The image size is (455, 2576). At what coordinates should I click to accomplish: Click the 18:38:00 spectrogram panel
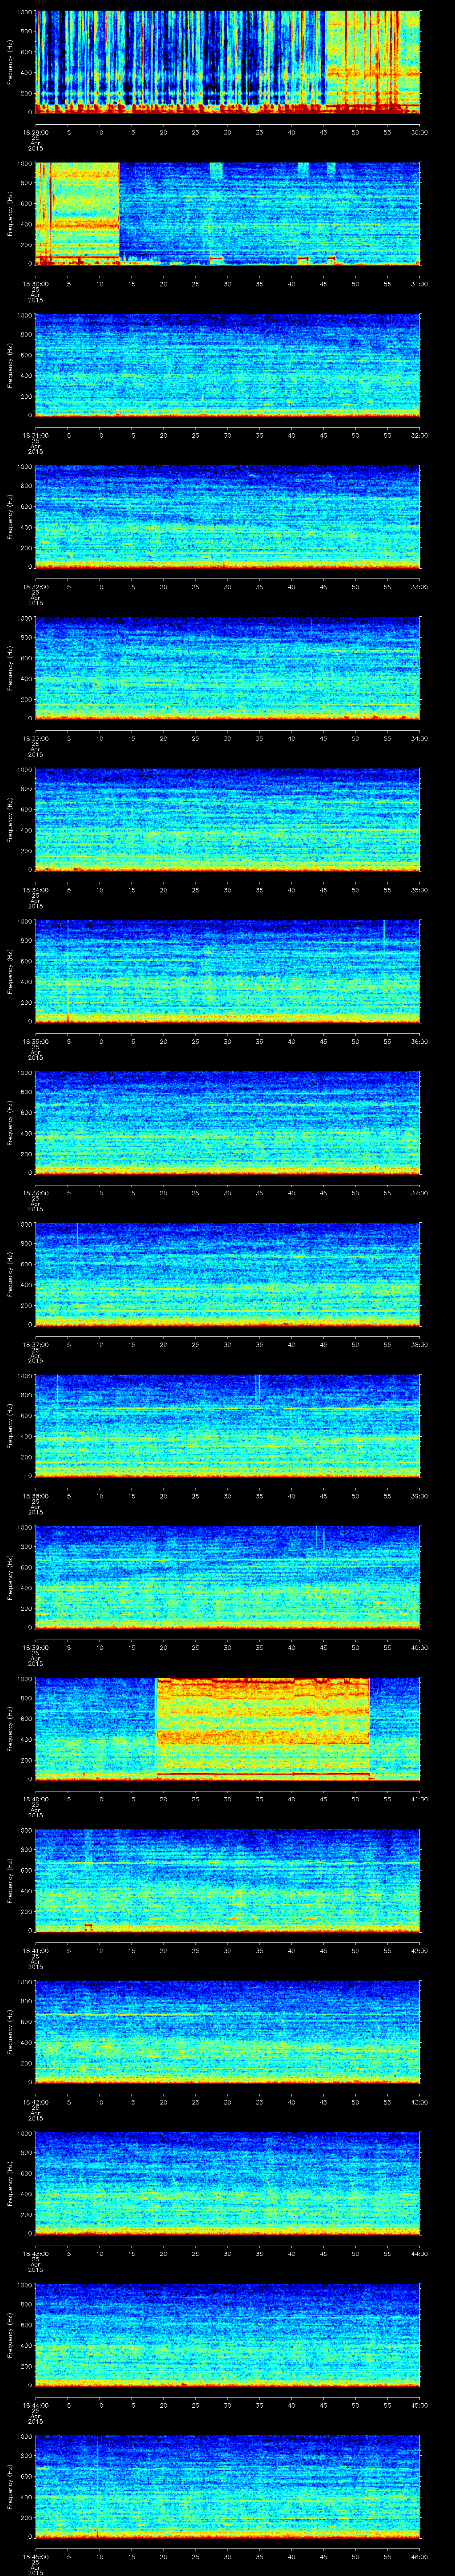tap(228, 1427)
